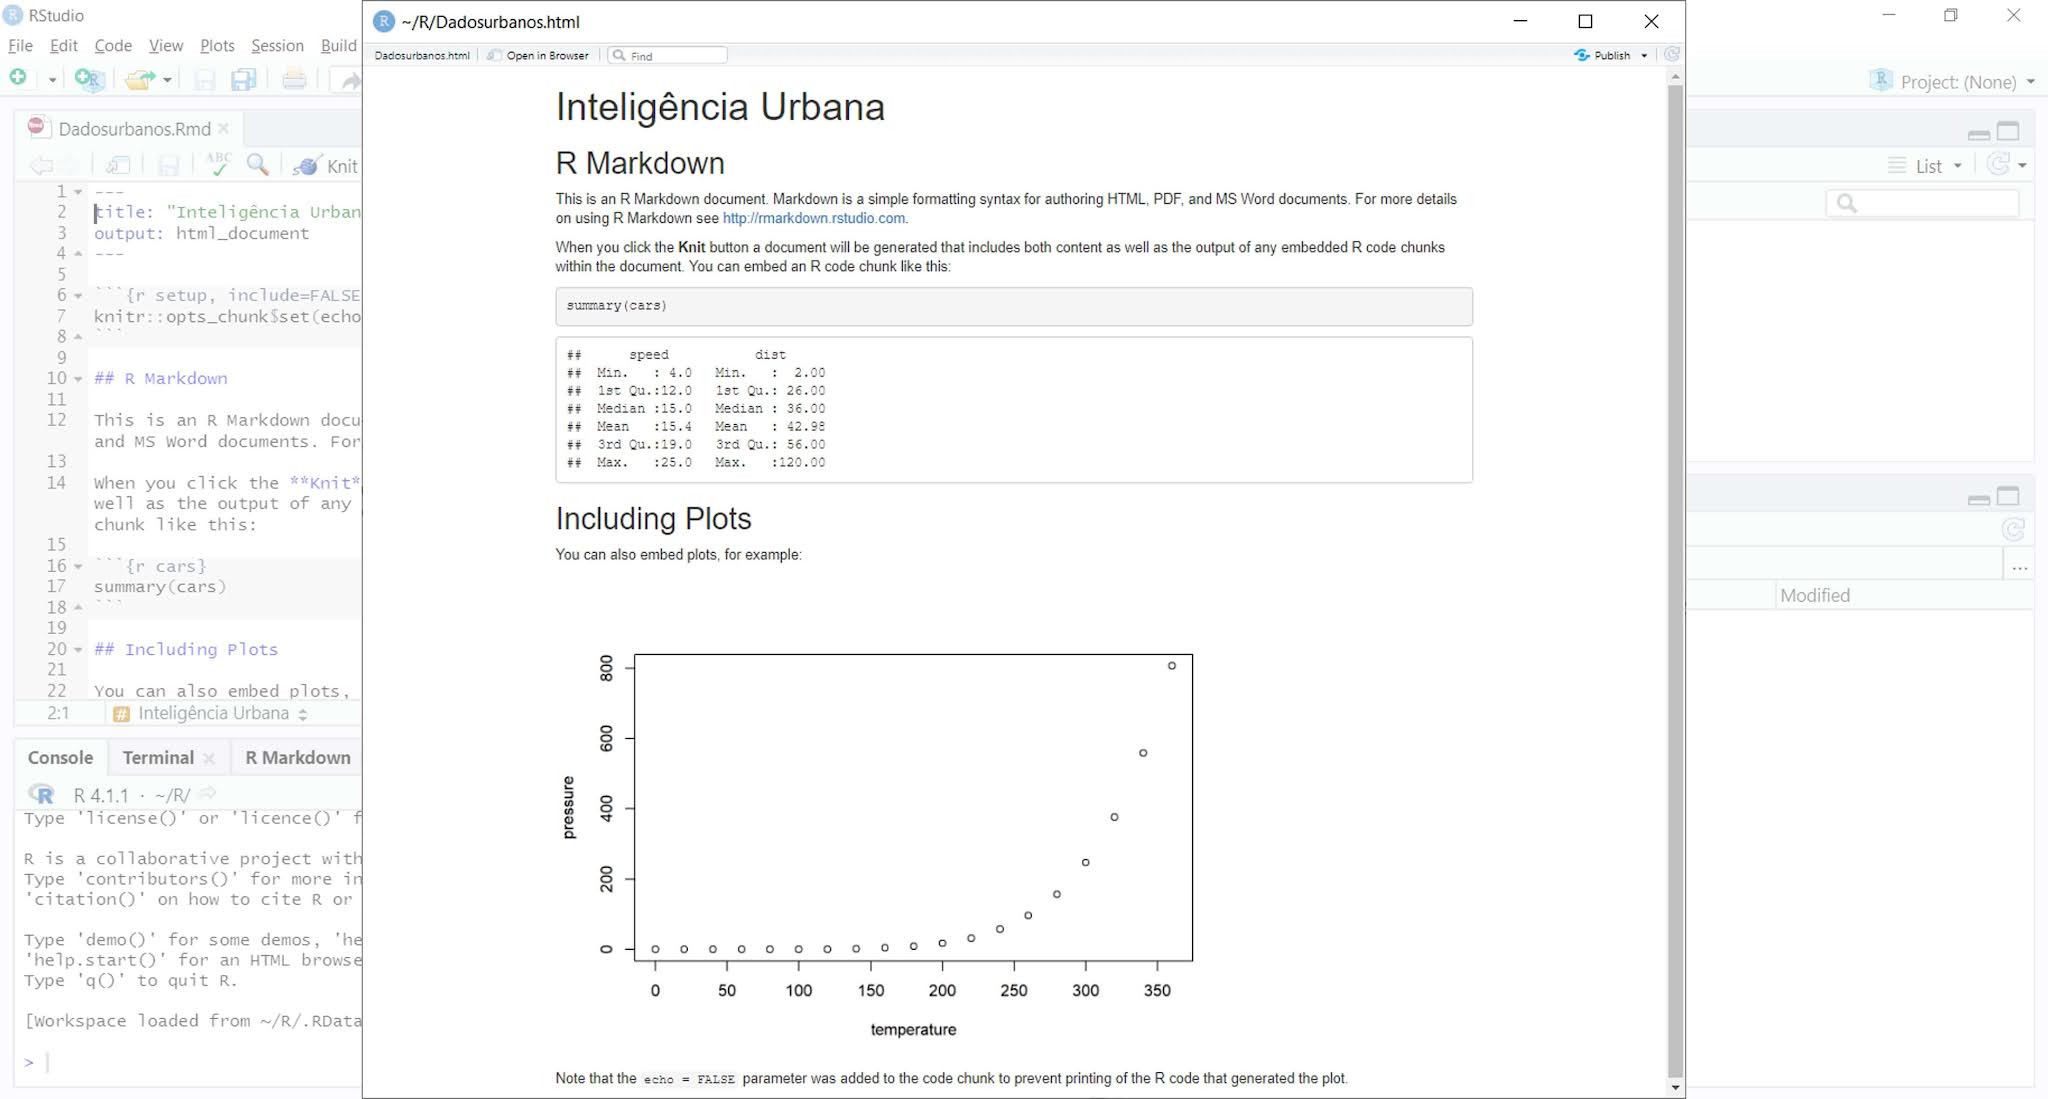Image resolution: width=2048 pixels, height=1099 pixels.
Task: Click the Modified column header in files pane
Action: point(1815,595)
